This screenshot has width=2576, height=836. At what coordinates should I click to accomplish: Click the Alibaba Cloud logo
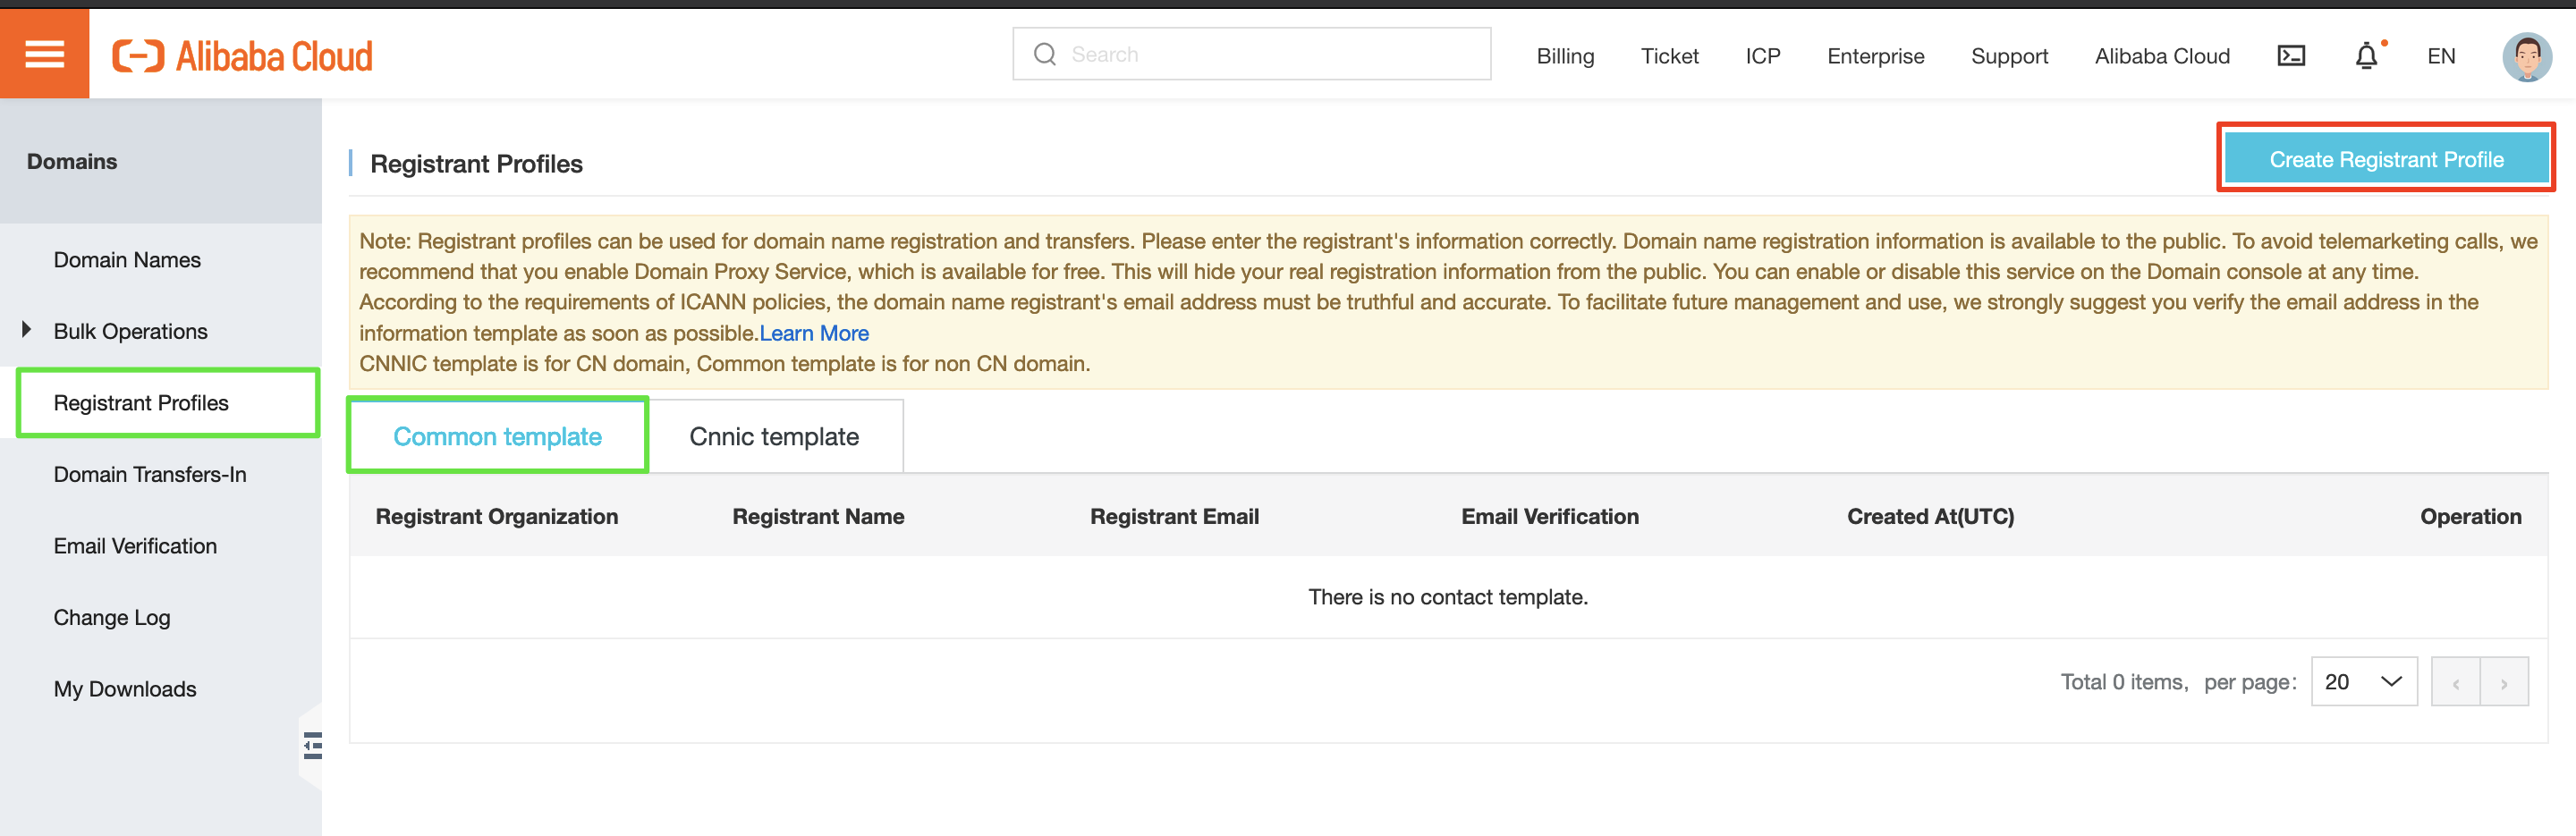[x=242, y=56]
